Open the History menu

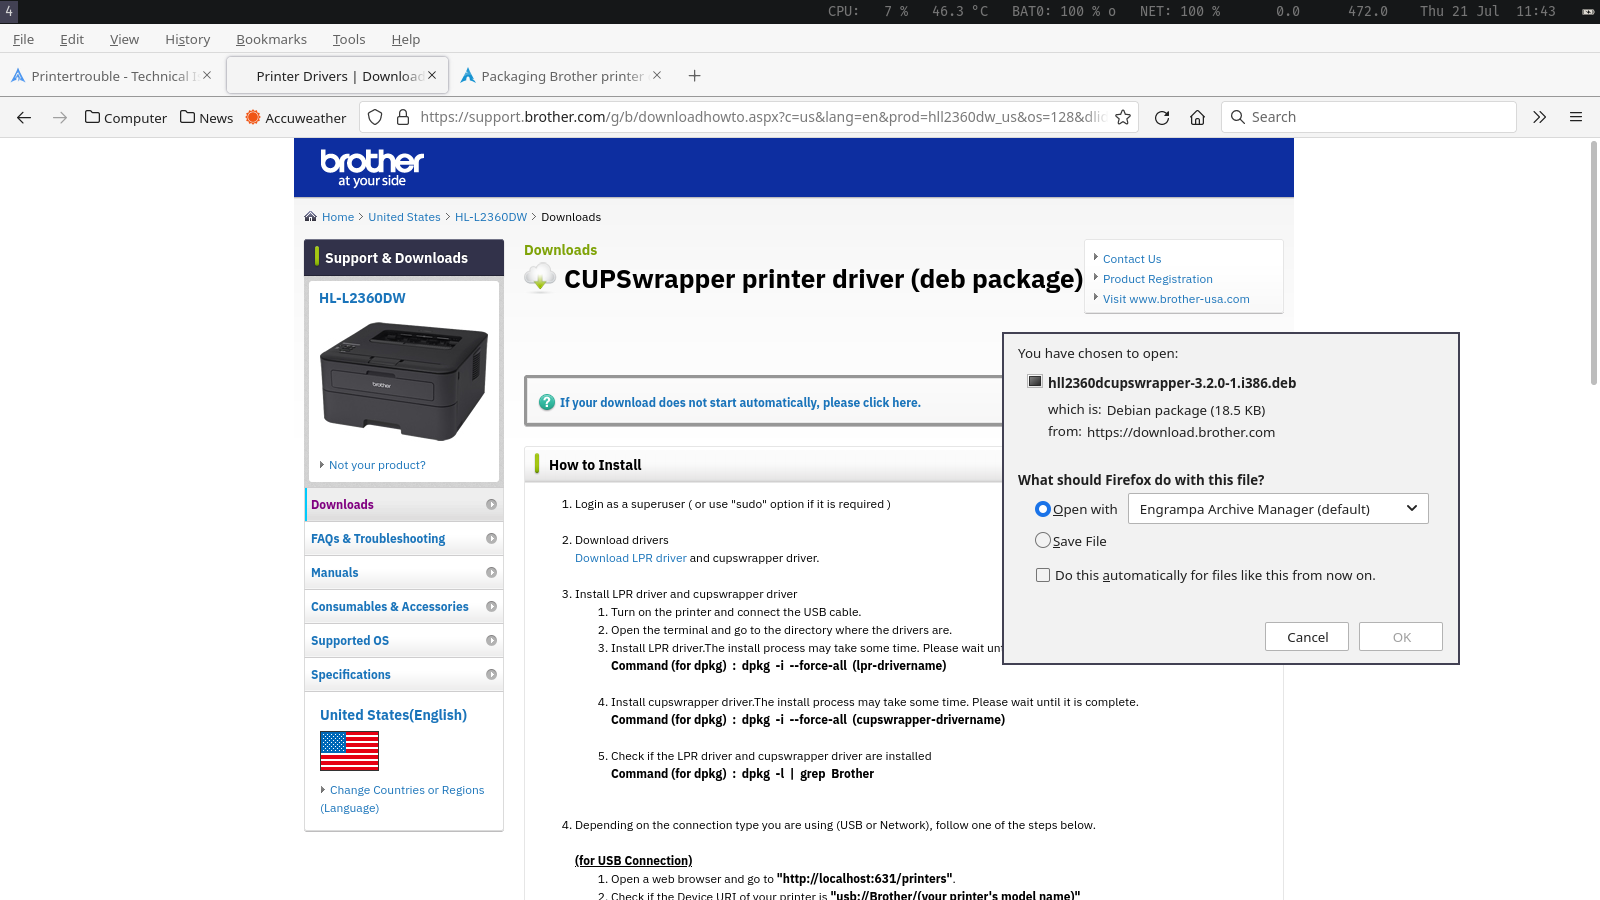click(x=188, y=39)
